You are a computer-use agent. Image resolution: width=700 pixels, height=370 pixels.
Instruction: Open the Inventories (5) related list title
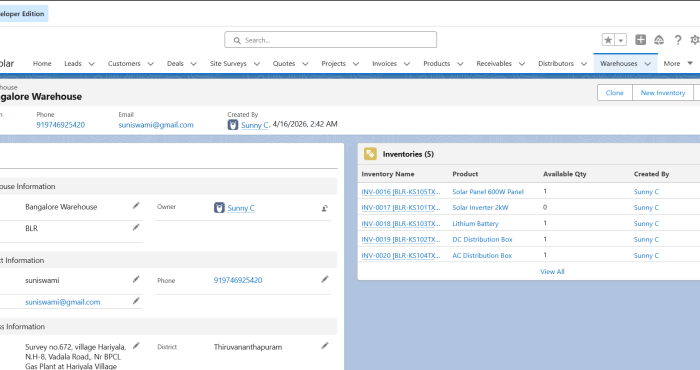click(x=408, y=154)
